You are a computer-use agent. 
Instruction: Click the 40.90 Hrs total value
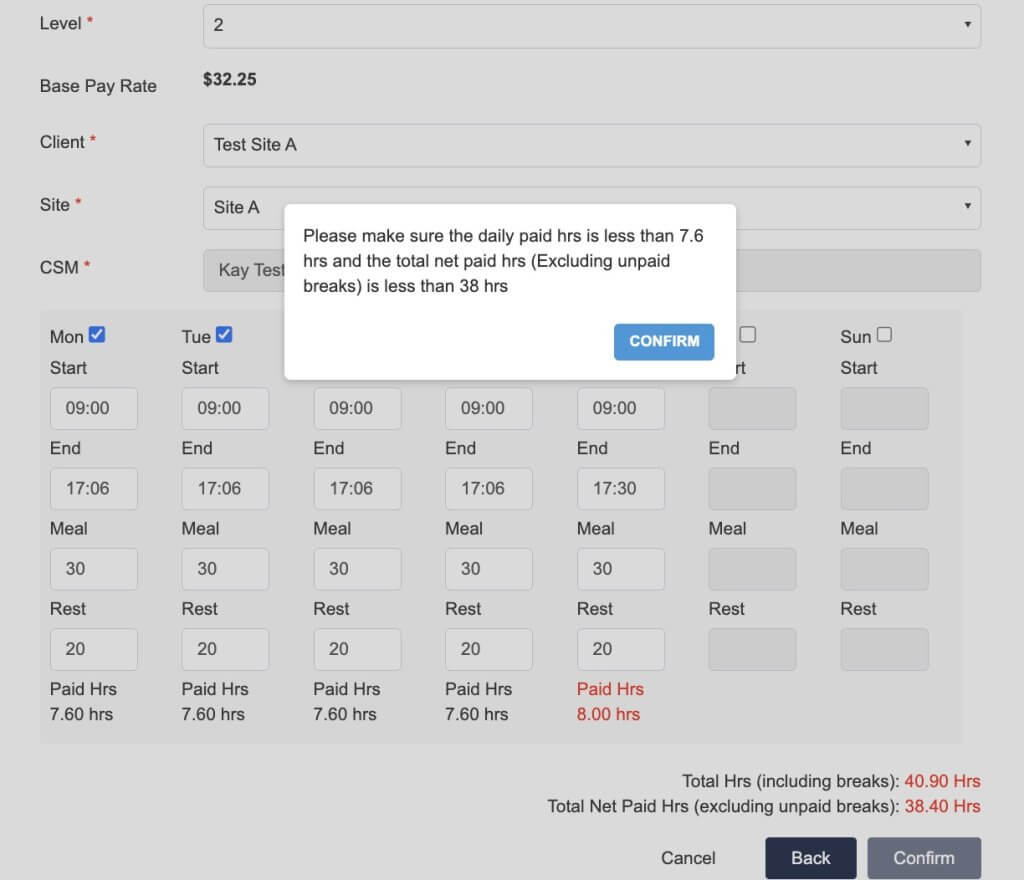point(942,781)
